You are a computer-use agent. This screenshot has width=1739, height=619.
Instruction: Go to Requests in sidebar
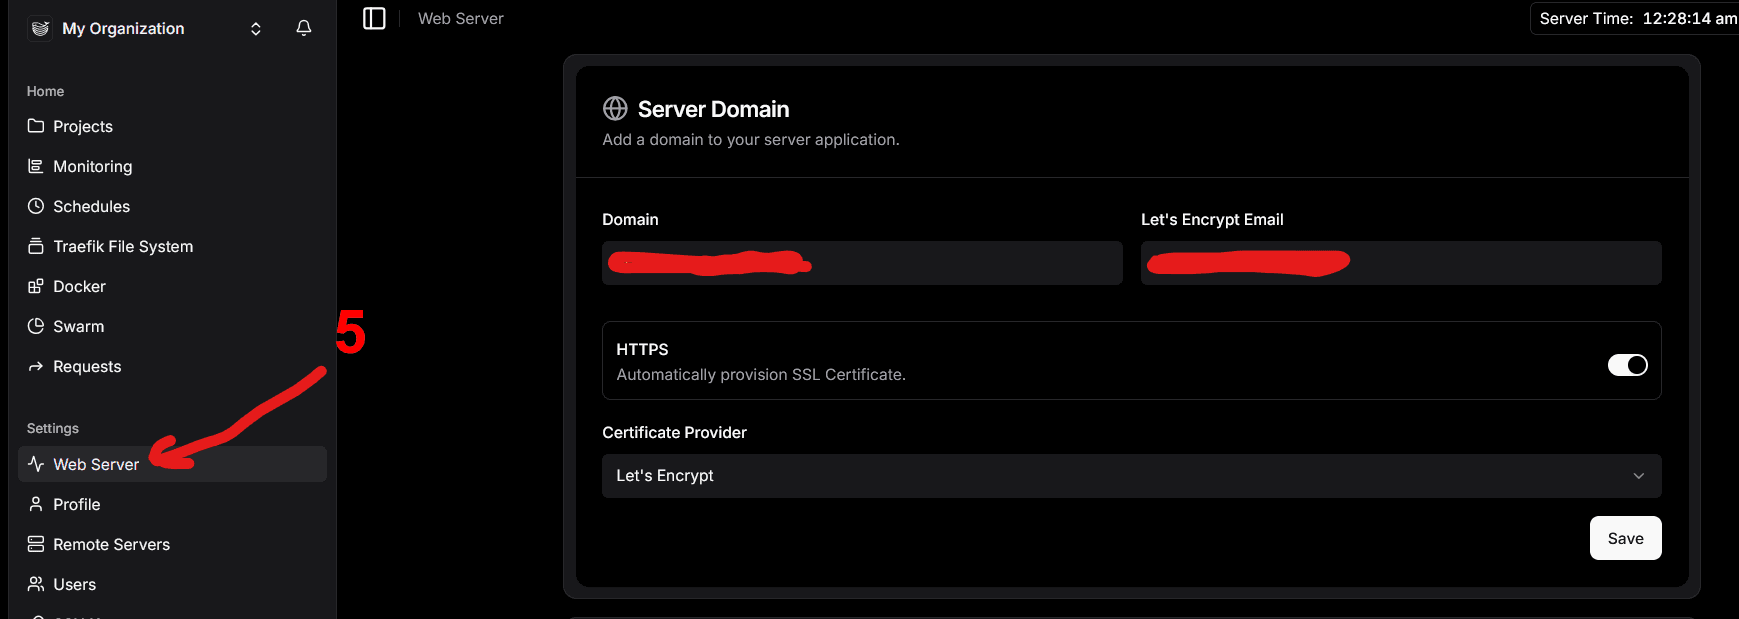tap(87, 366)
